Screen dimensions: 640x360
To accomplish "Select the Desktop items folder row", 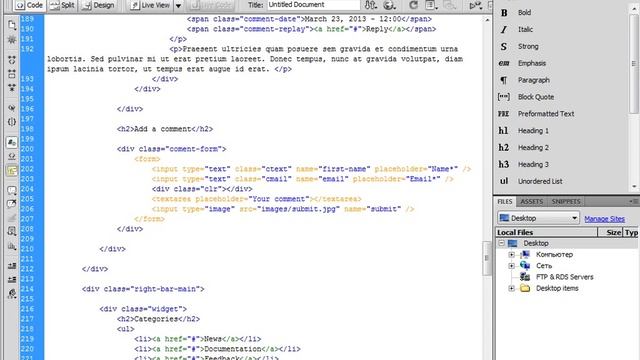I will tap(557, 289).
